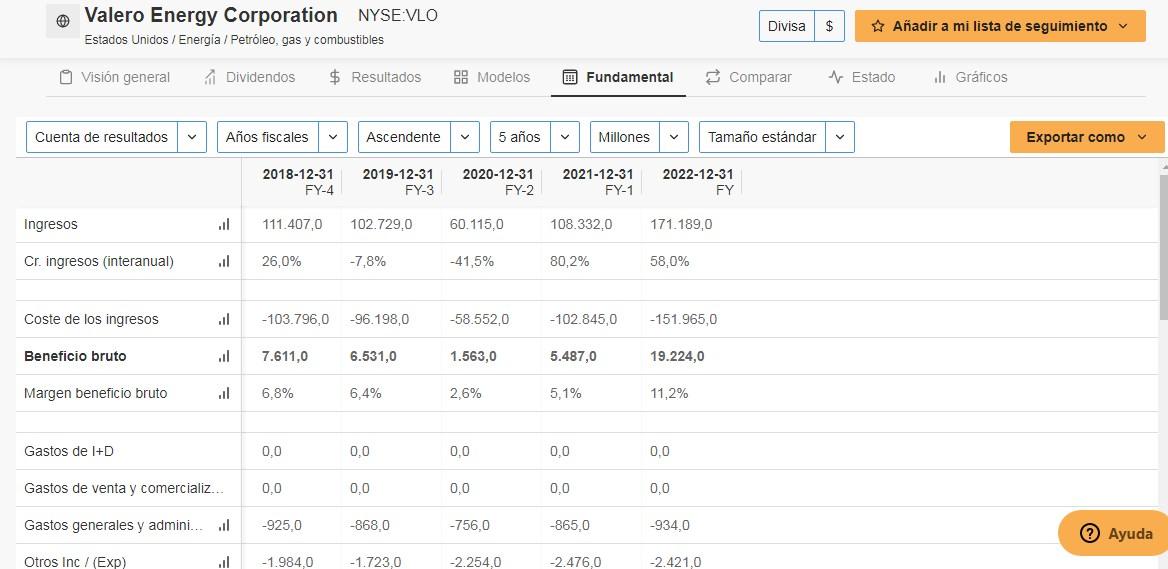This screenshot has width=1168, height=569.
Task: Click the question mark icon in Ayuda
Action: 1090,533
